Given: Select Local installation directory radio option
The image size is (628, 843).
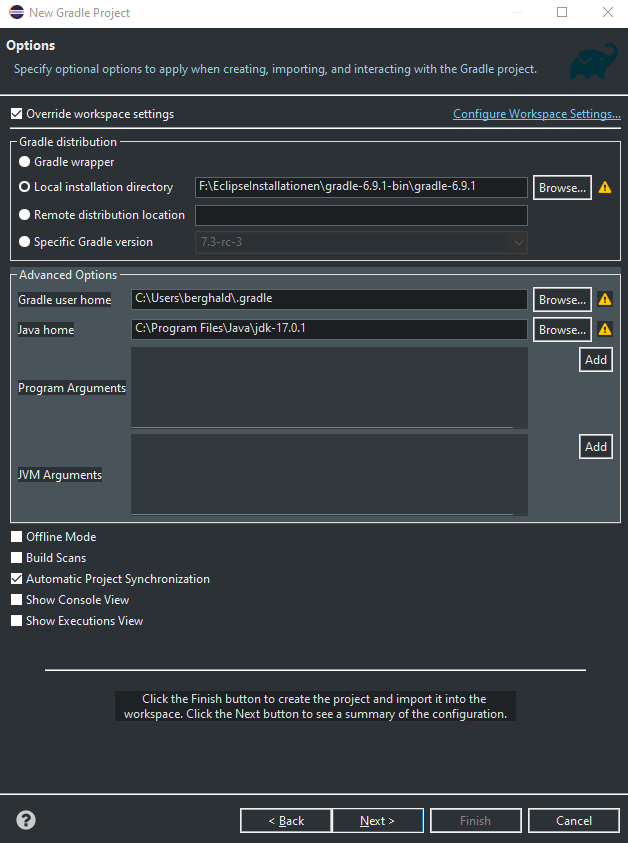Looking at the screenshot, I should pyautogui.click(x=24, y=187).
